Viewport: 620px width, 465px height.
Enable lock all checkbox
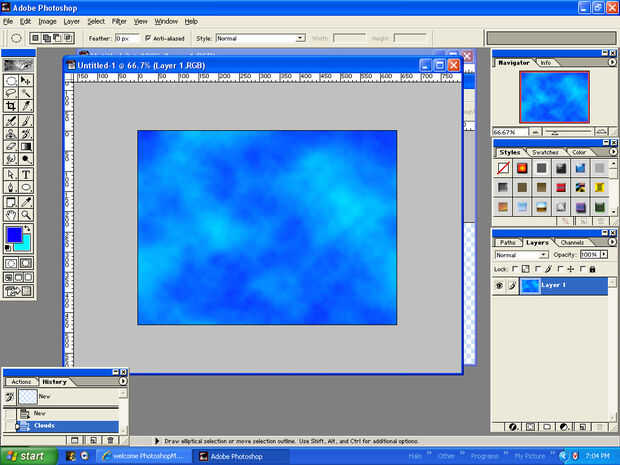point(582,269)
